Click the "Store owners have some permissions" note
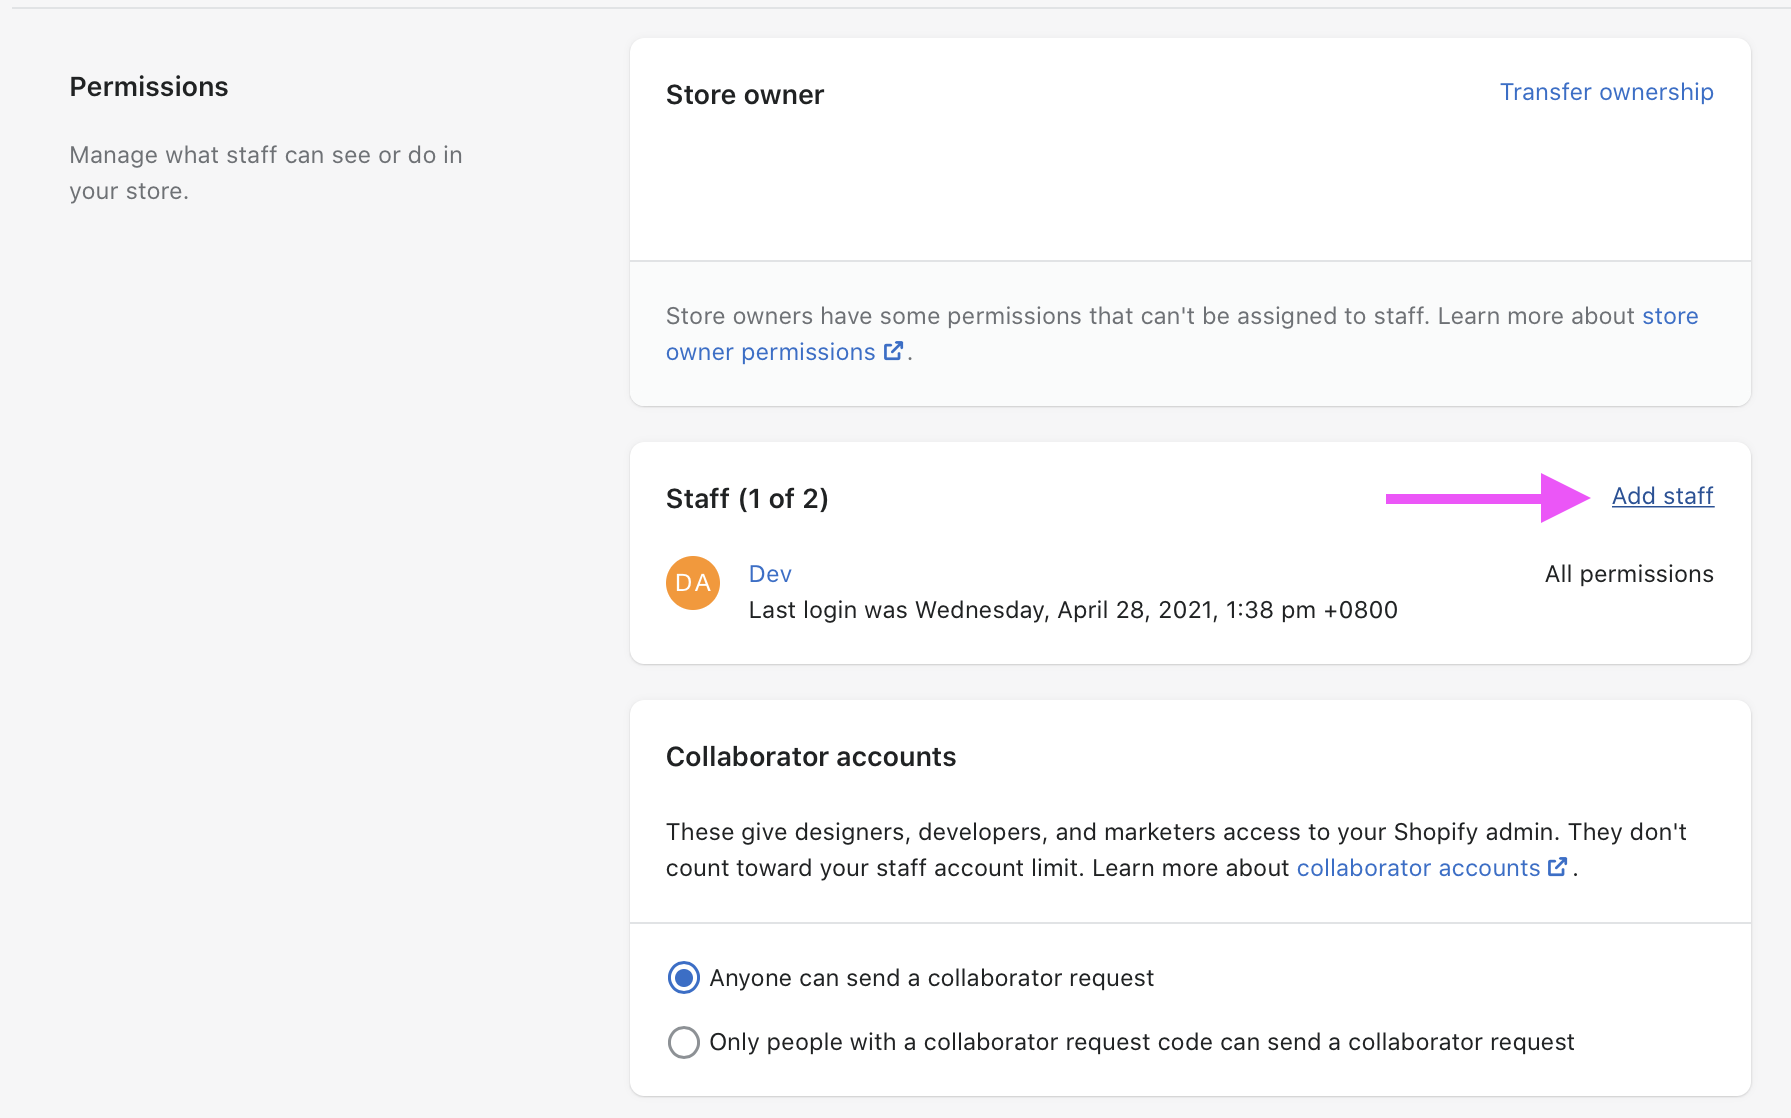1791x1118 pixels. 1050,317
